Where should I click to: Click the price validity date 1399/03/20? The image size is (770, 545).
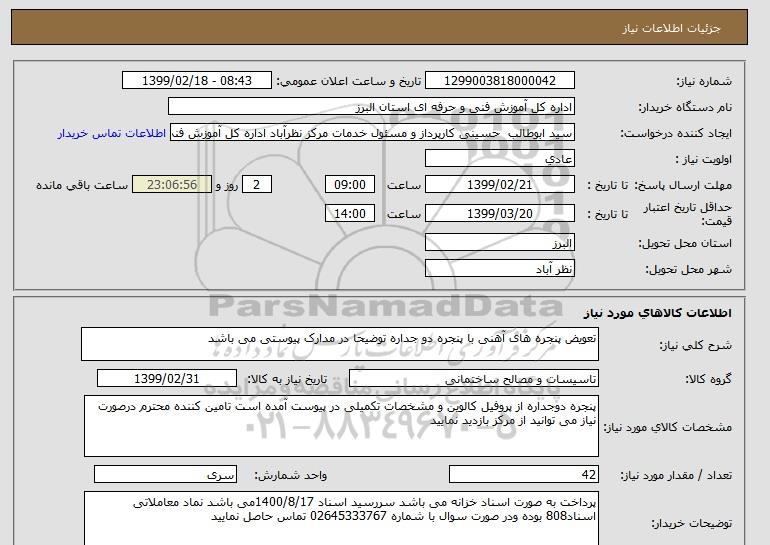pyautogui.click(x=499, y=214)
